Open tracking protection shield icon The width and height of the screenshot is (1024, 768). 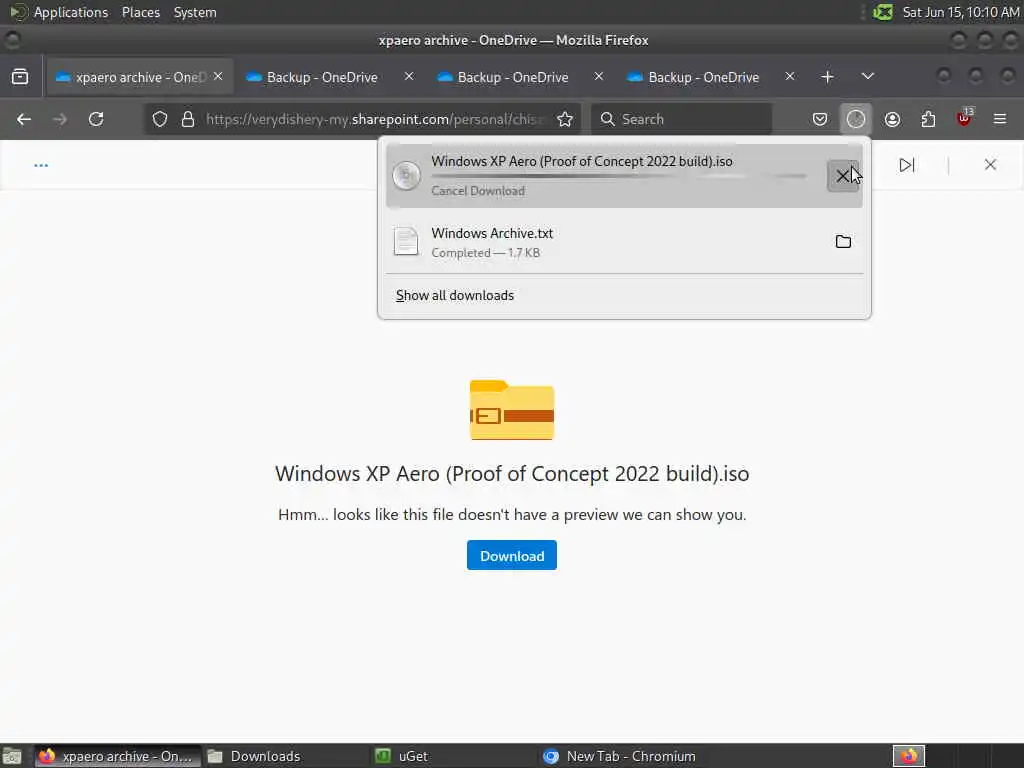pos(160,119)
